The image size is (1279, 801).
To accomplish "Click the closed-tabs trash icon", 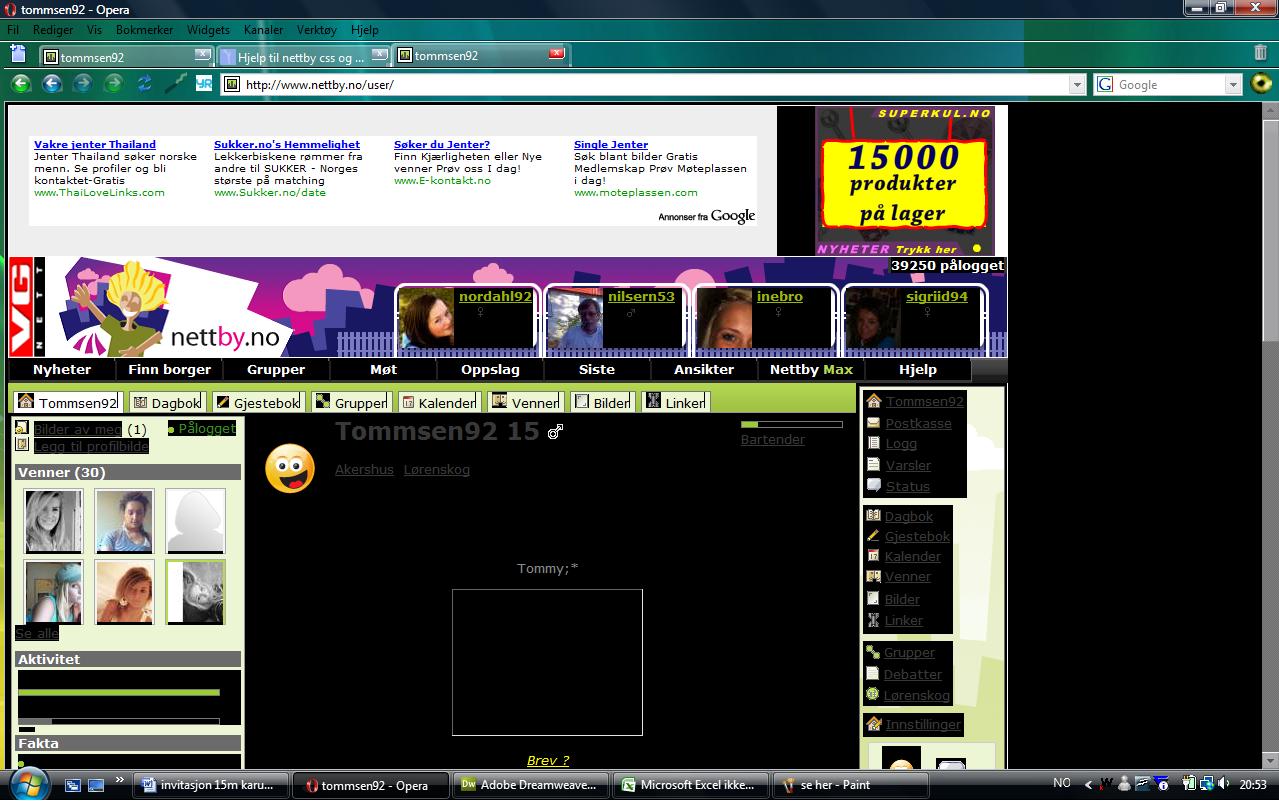I will [1261, 53].
